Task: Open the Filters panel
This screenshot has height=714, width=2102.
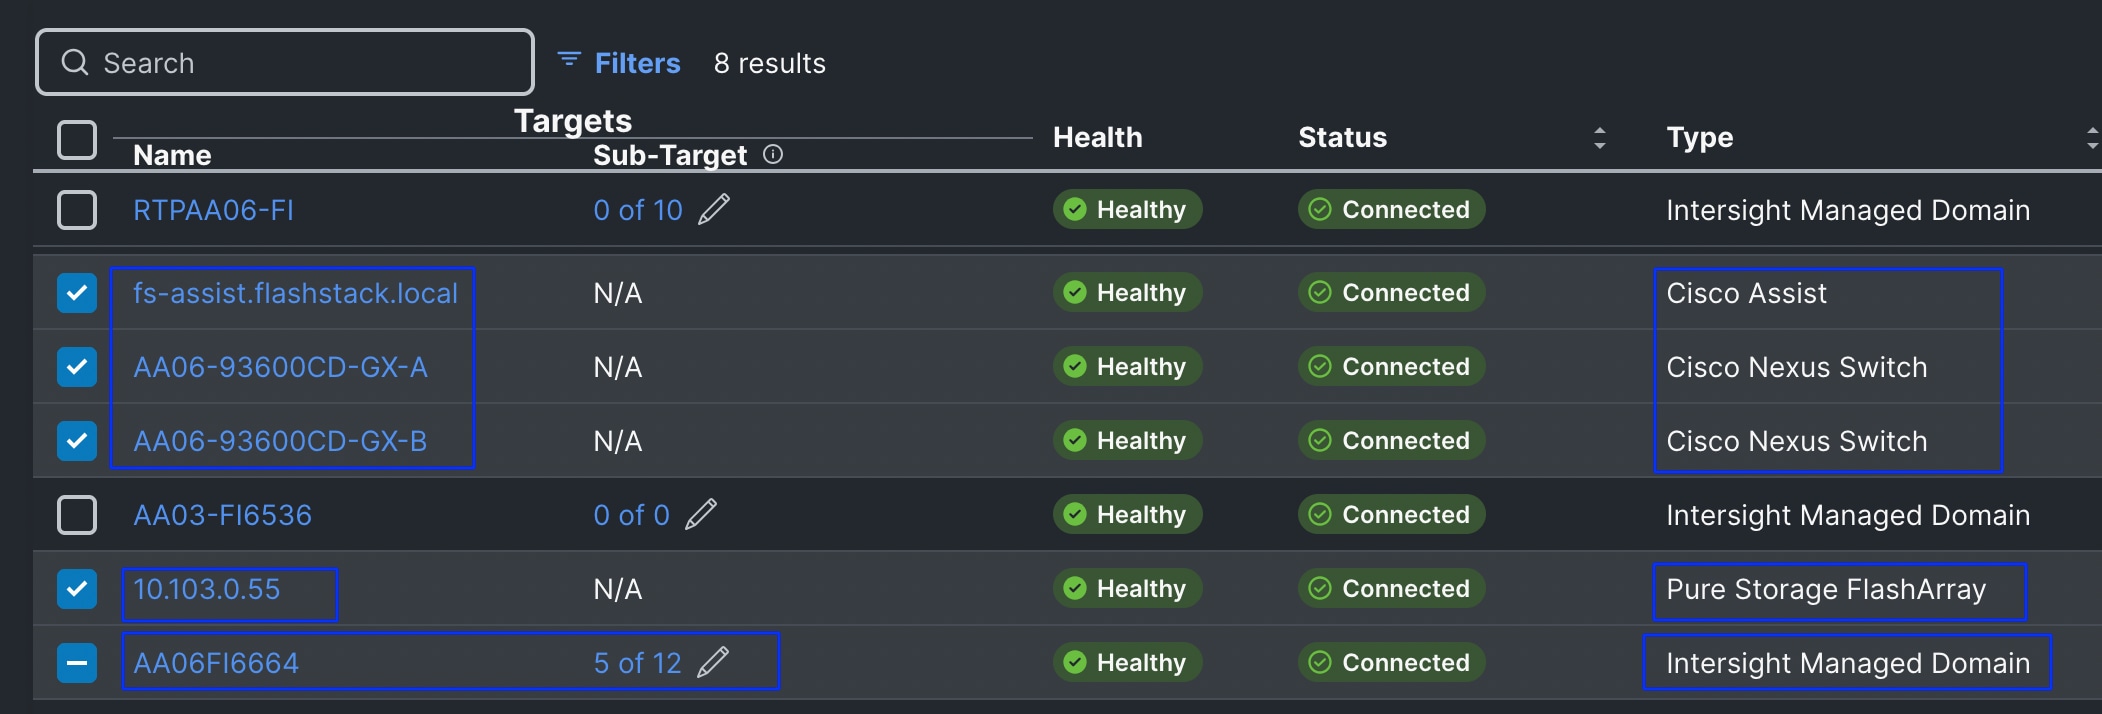Action: tap(638, 62)
